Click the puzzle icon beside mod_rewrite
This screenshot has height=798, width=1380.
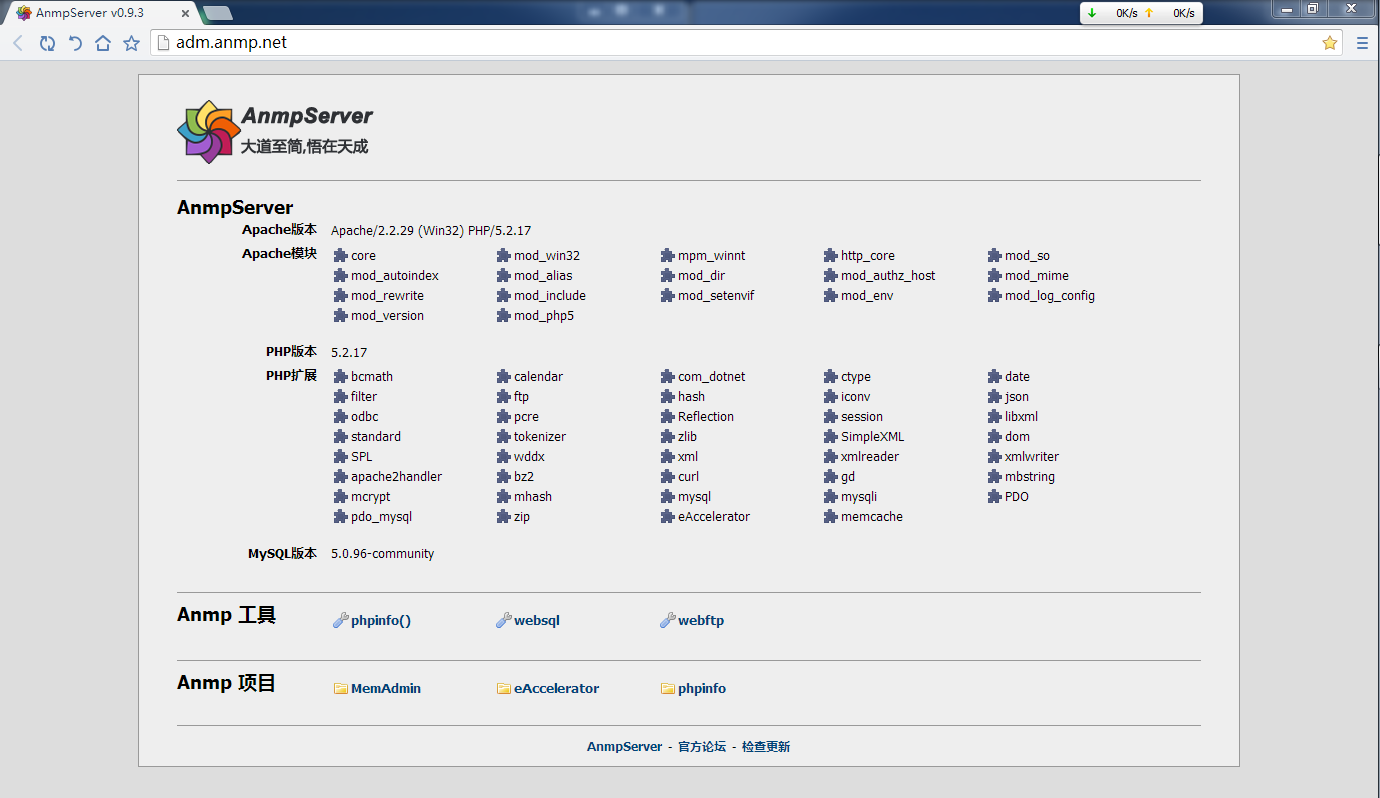click(x=340, y=296)
